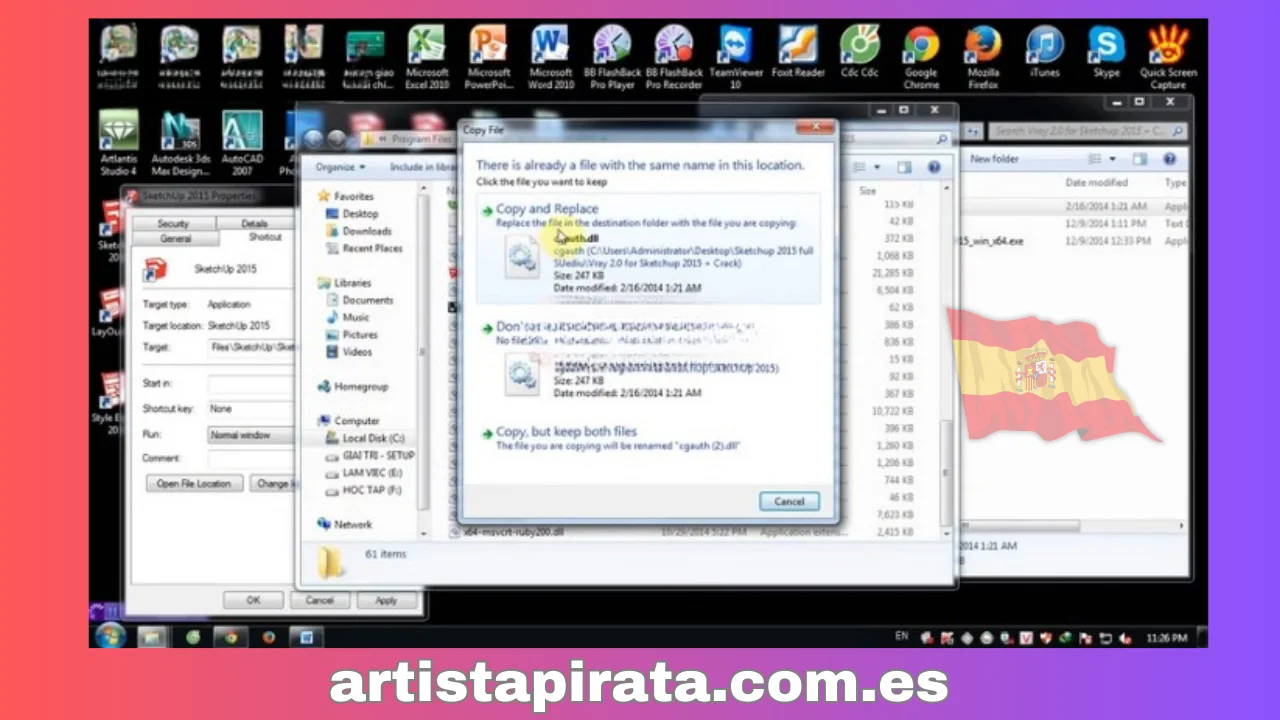This screenshot has width=1280, height=720.
Task: Select Documents under Libraries
Action: point(367,300)
